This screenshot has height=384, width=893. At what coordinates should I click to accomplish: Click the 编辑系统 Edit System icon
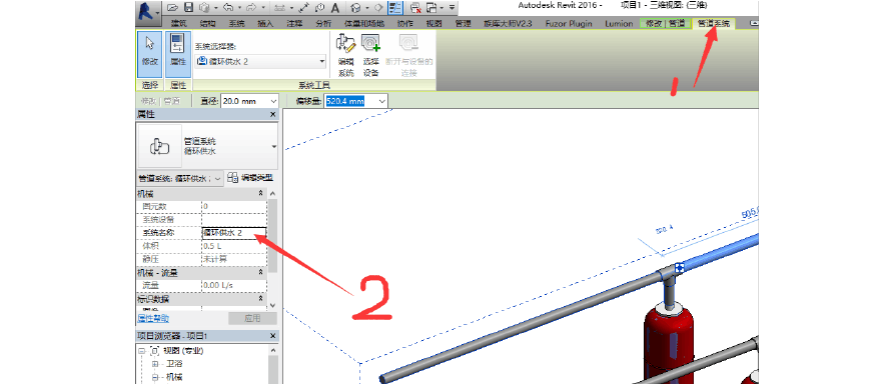click(346, 55)
